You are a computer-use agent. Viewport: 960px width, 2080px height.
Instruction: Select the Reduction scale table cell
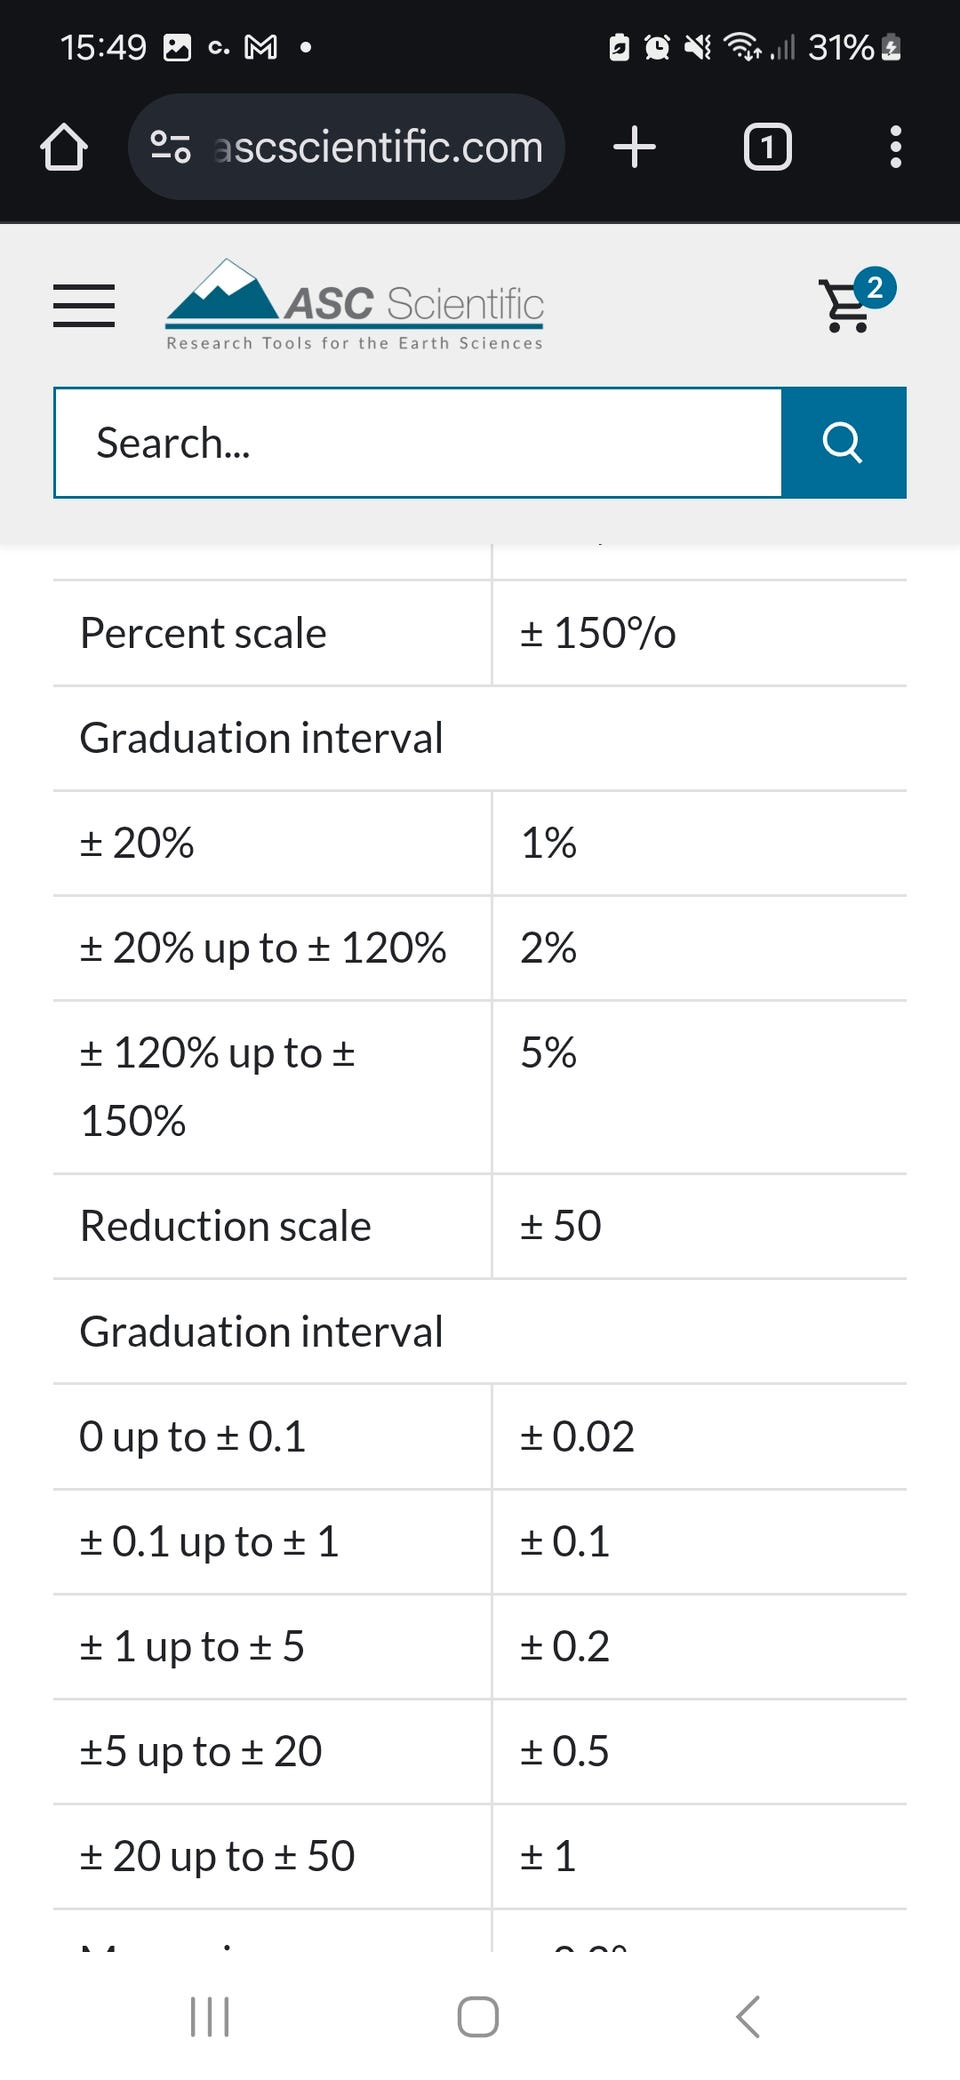click(x=272, y=1226)
